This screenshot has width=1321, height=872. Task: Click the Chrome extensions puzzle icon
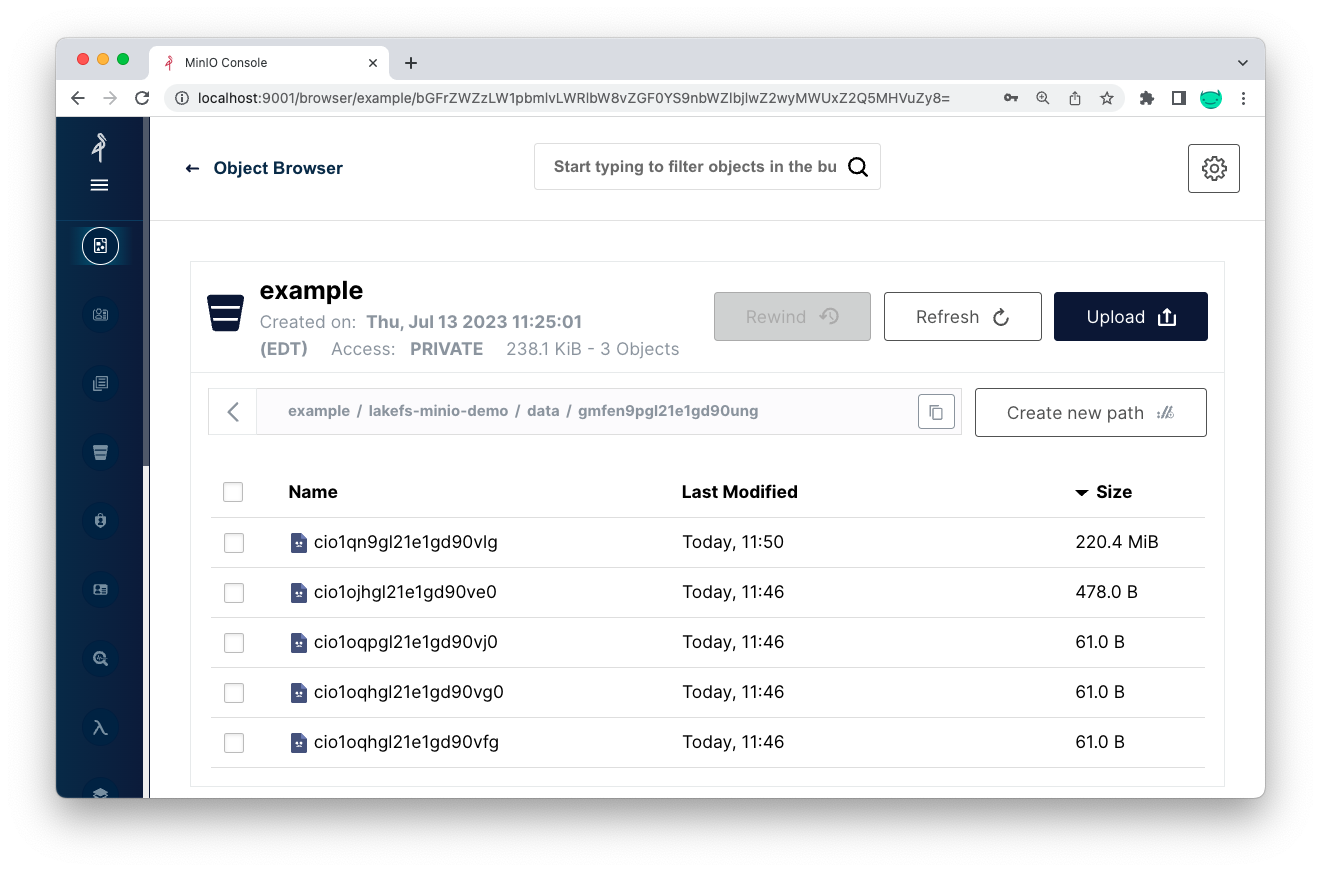tap(1146, 98)
